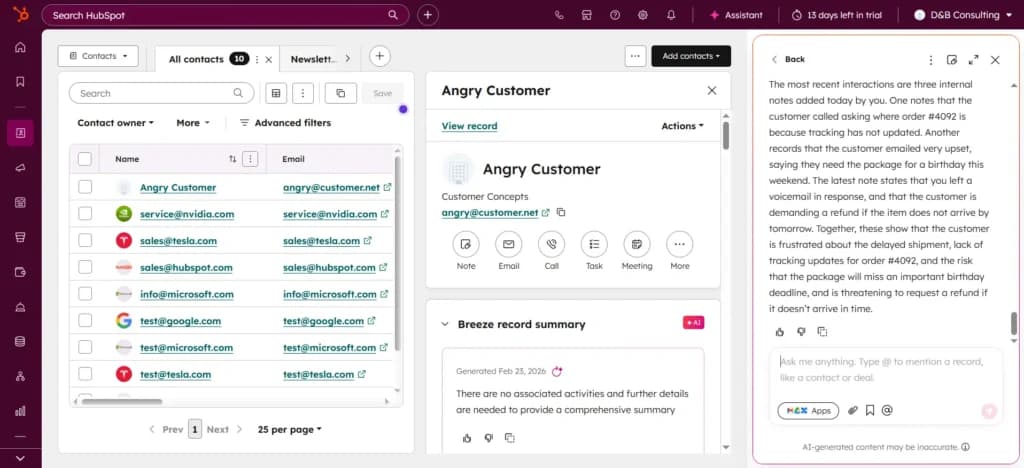Image resolution: width=1024 pixels, height=468 pixels.
Task: Click the Email action icon for Angry Customer
Action: pos(509,244)
